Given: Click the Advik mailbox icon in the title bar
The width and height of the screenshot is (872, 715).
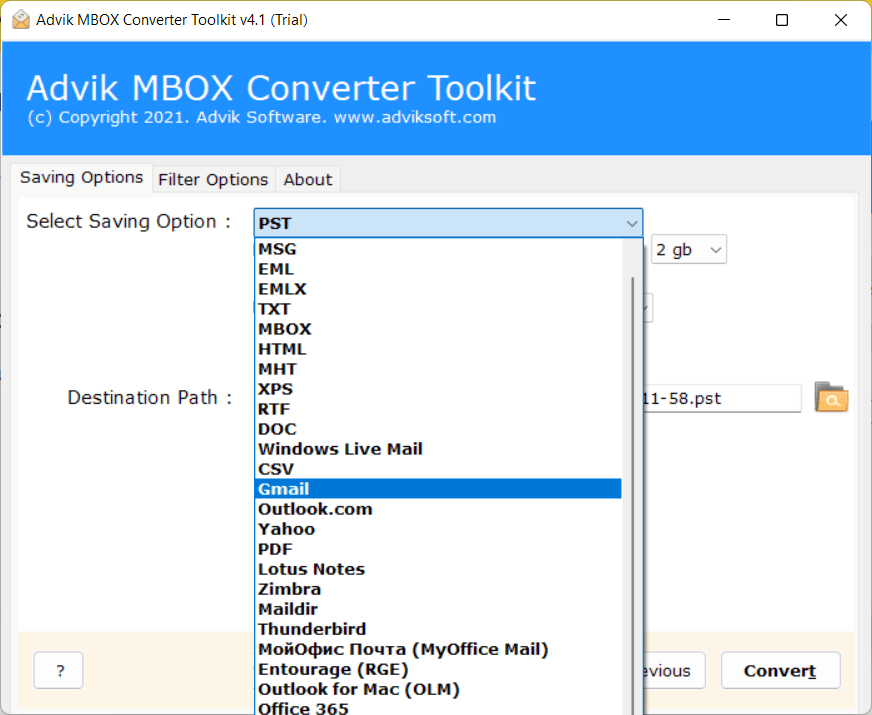Looking at the screenshot, I should [19, 19].
